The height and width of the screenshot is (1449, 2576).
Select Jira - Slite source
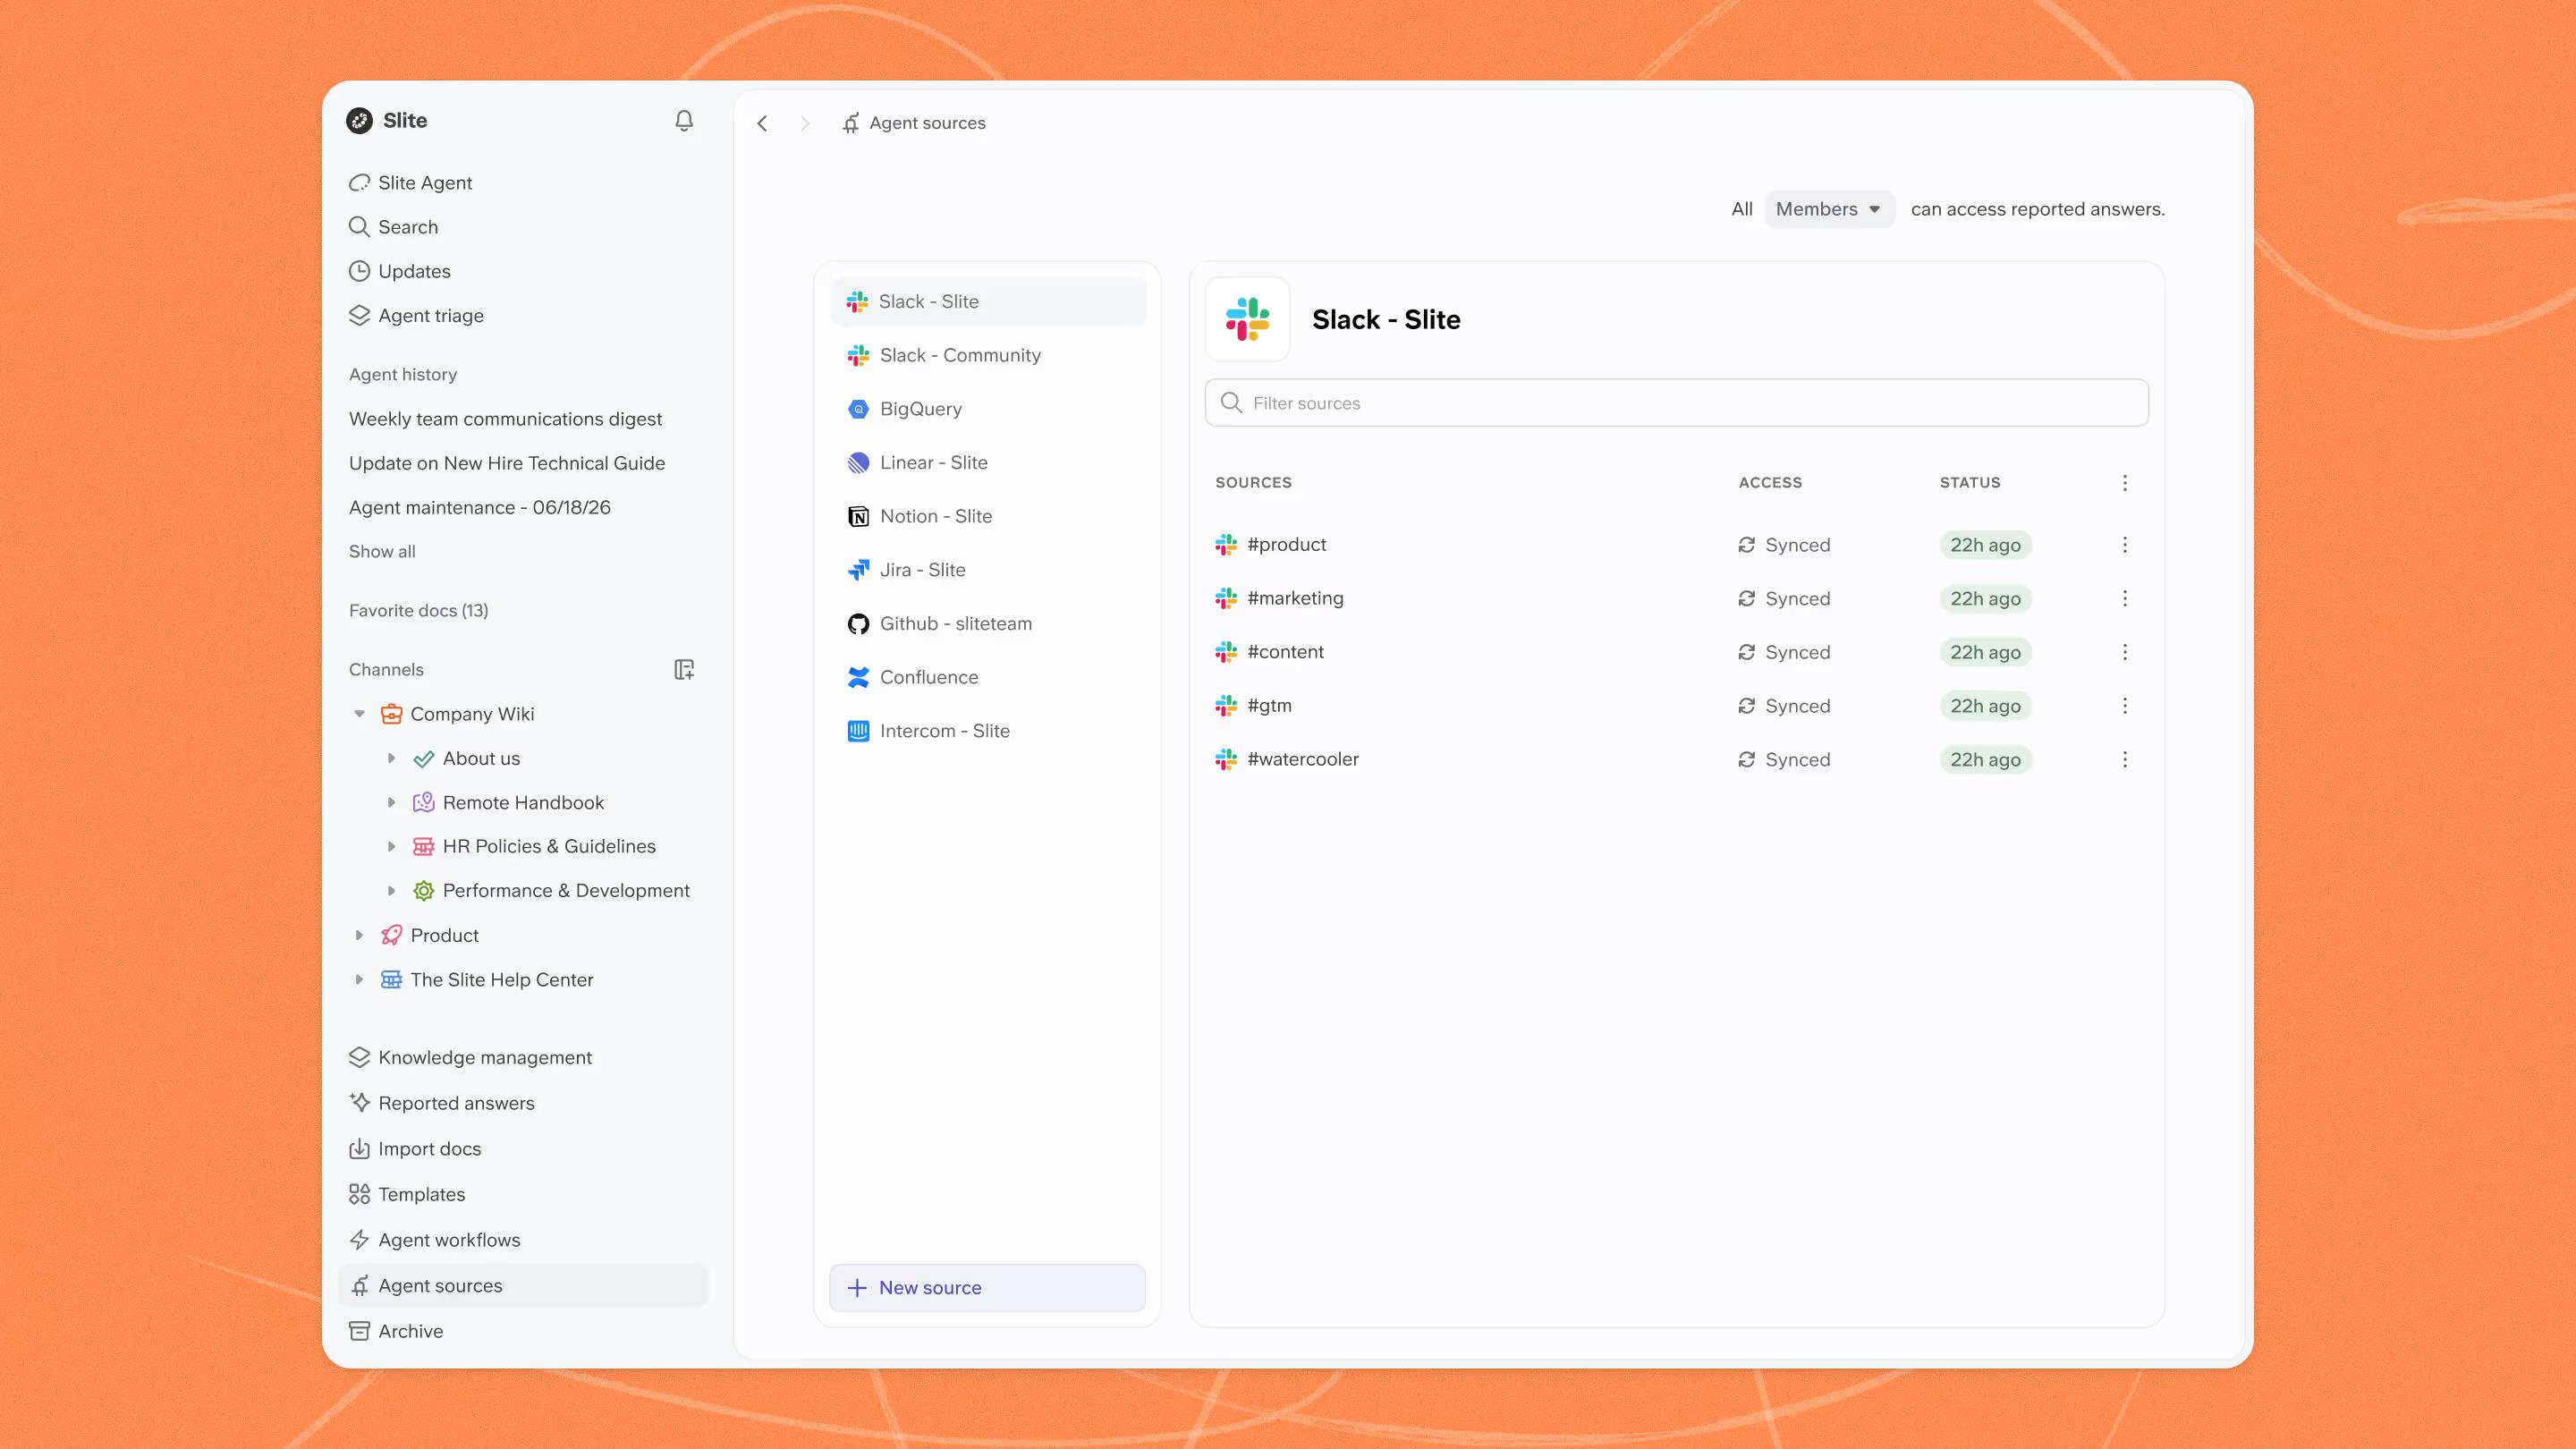click(988, 570)
